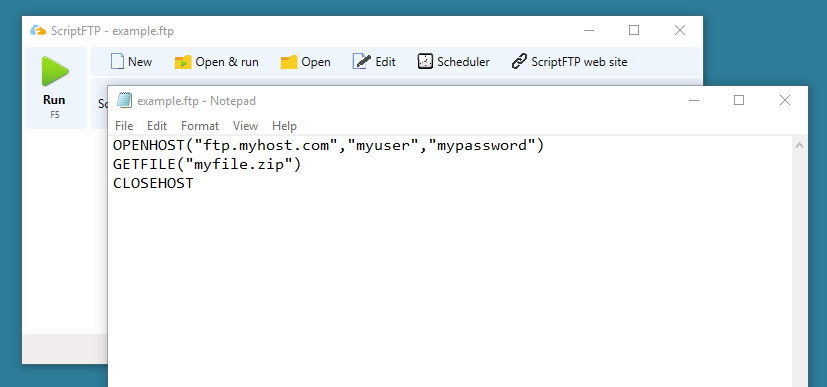827x387 pixels.
Task: Close the Notepad window
Action: click(785, 100)
